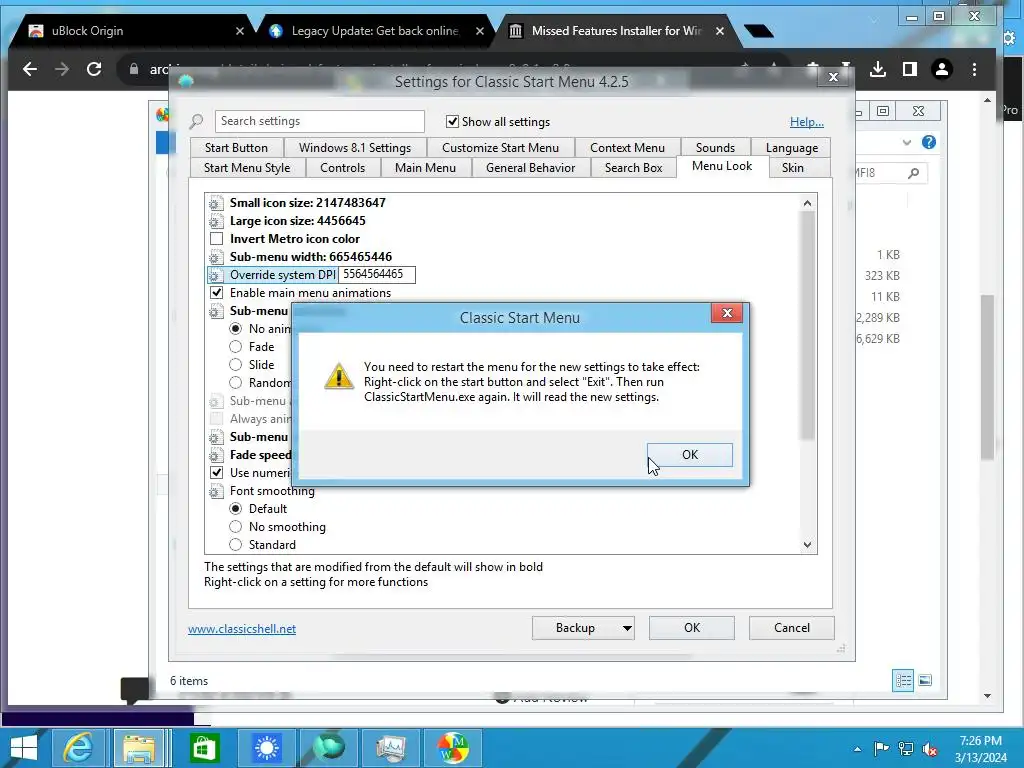Open the Language tab
The width and height of the screenshot is (1024, 768).
tap(792, 148)
